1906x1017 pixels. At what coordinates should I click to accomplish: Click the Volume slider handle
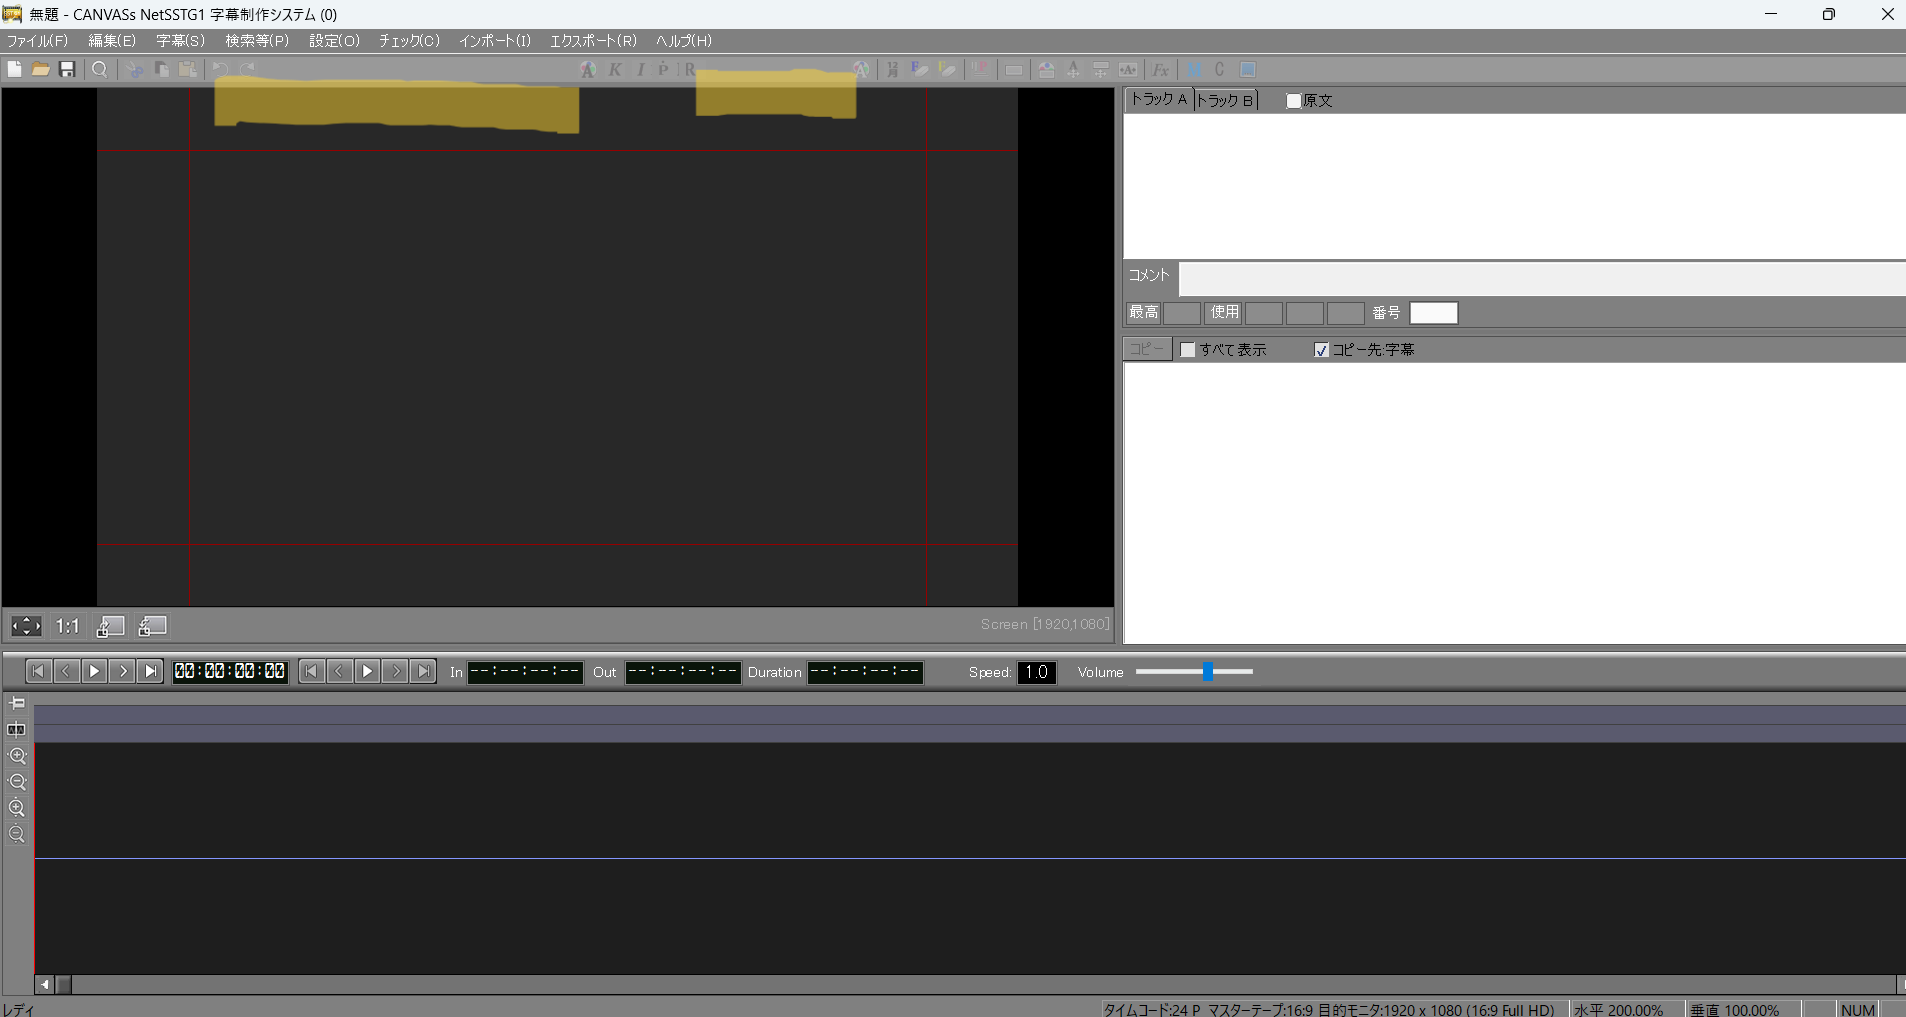coord(1208,672)
